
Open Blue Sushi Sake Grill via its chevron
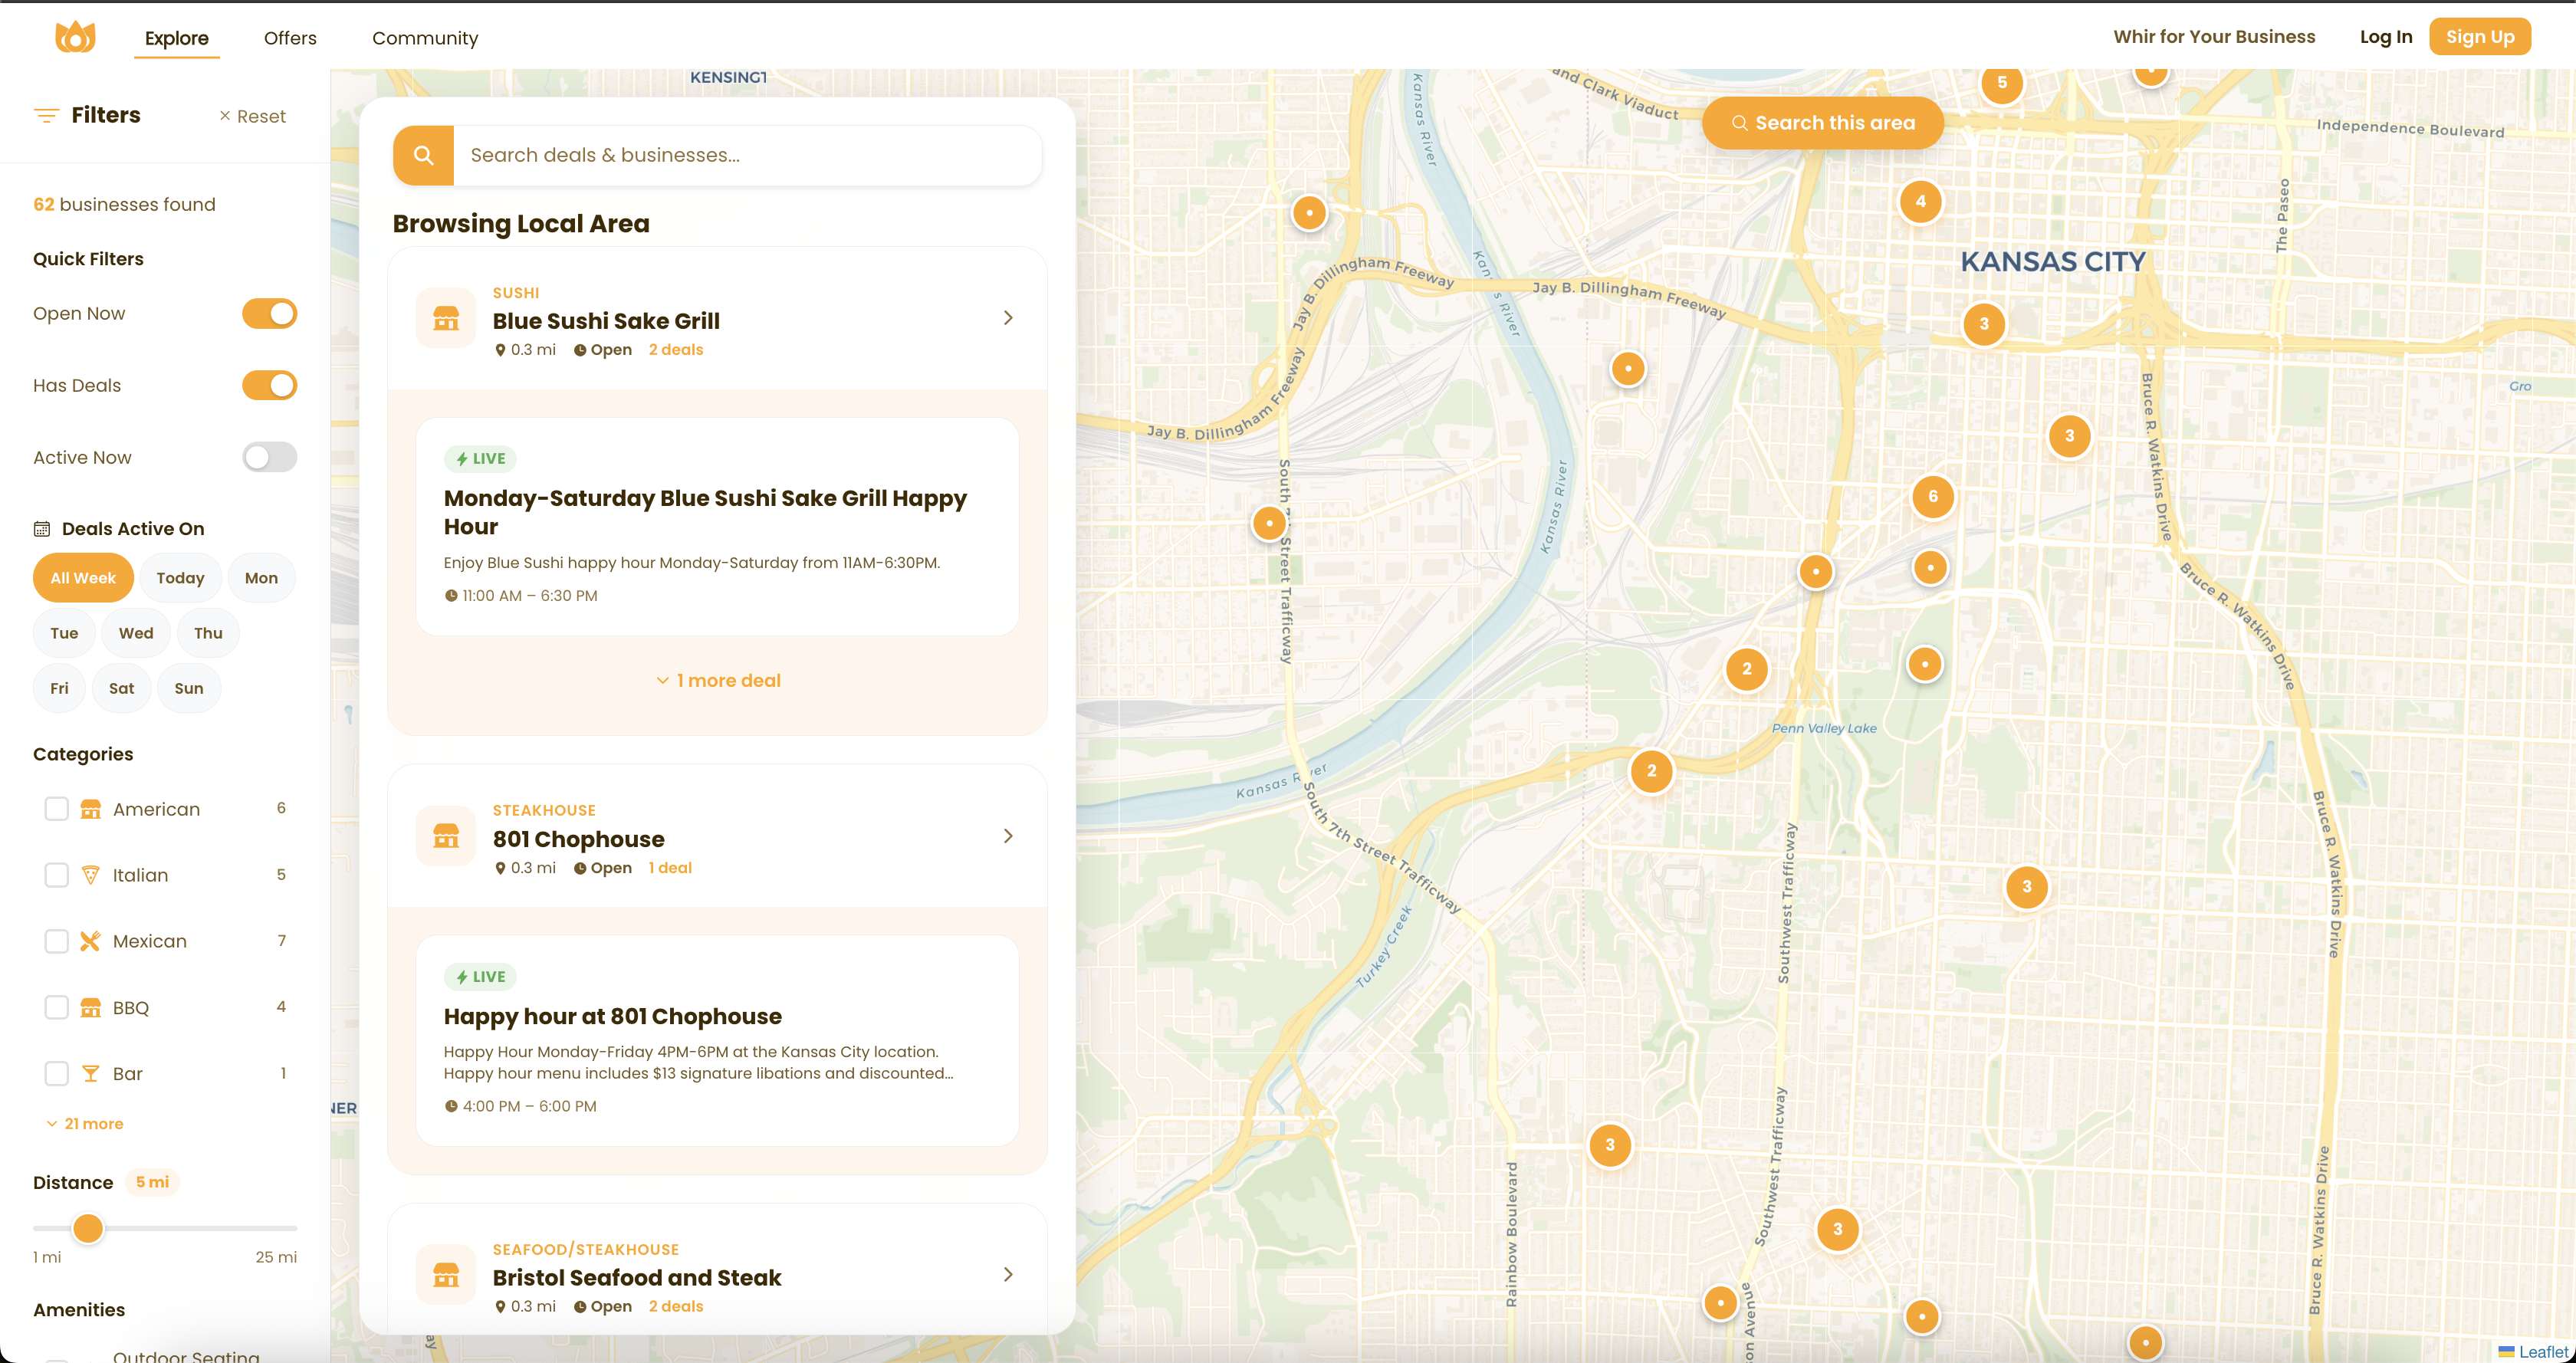tap(1008, 318)
